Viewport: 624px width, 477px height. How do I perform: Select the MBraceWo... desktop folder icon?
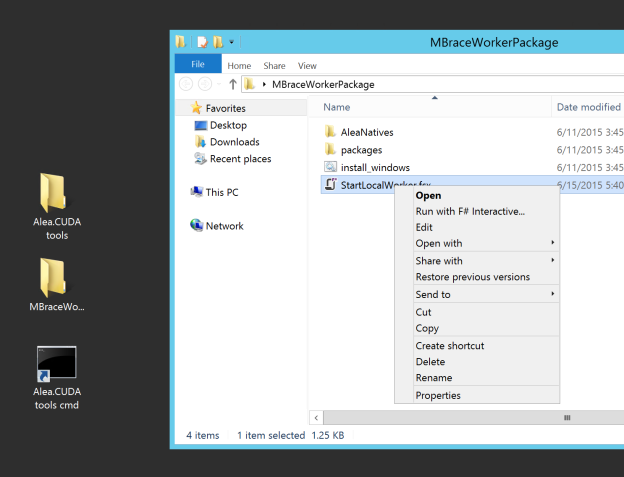pyautogui.click(x=57, y=284)
